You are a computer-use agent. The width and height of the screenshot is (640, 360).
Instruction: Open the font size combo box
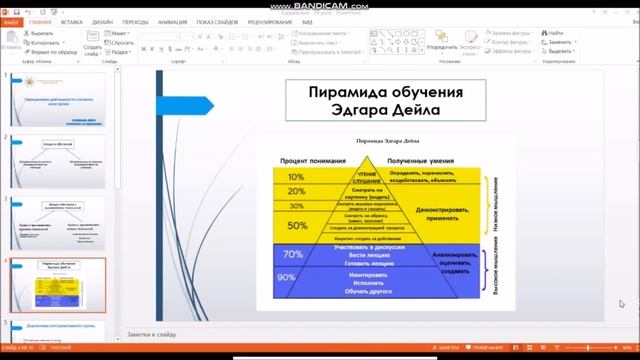point(188,37)
